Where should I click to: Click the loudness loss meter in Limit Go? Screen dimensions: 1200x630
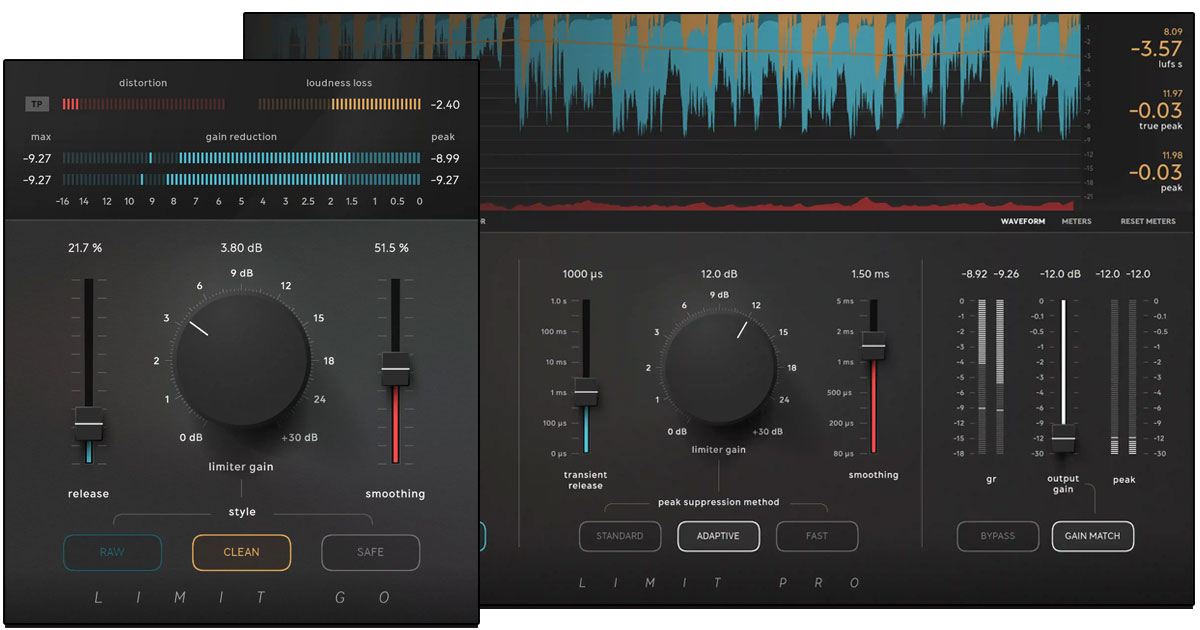pos(340,104)
